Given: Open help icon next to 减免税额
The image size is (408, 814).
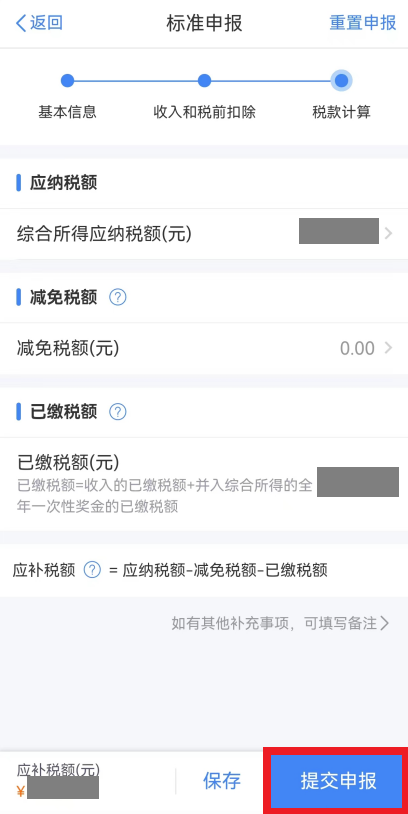Looking at the screenshot, I should (x=118, y=297).
